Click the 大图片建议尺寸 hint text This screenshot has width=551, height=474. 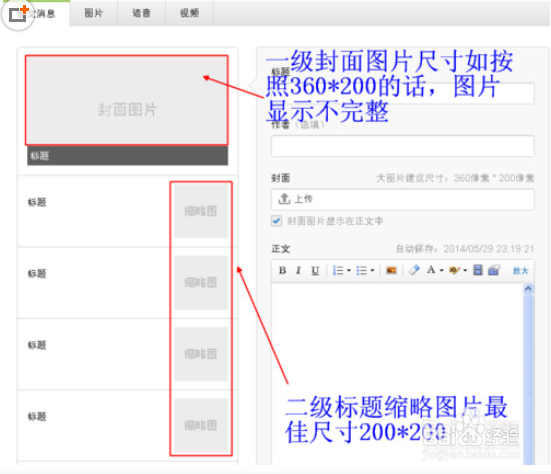pyautogui.click(x=455, y=178)
